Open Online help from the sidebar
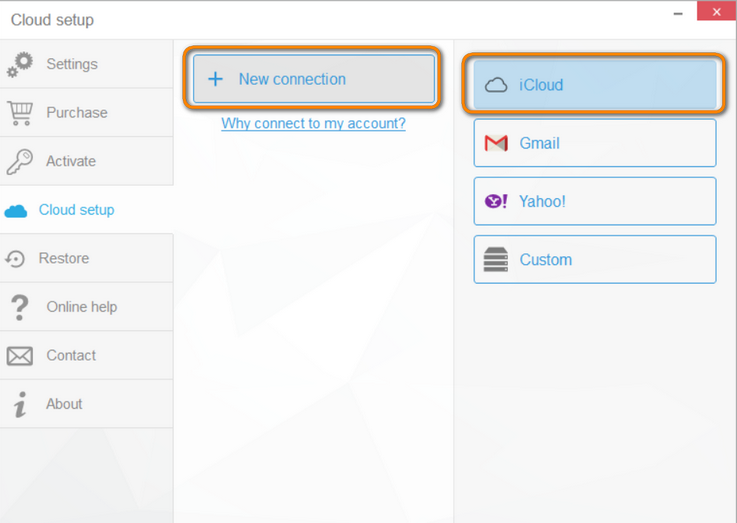The width and height of the screenshot is (737, 523). pyautogui.click(x=86, y=307)
